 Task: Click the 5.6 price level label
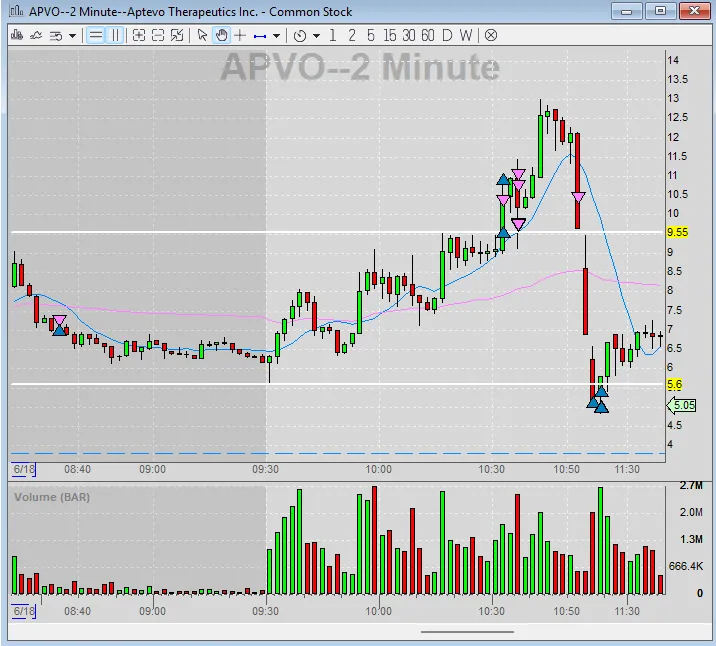click(x=674, y=384)
